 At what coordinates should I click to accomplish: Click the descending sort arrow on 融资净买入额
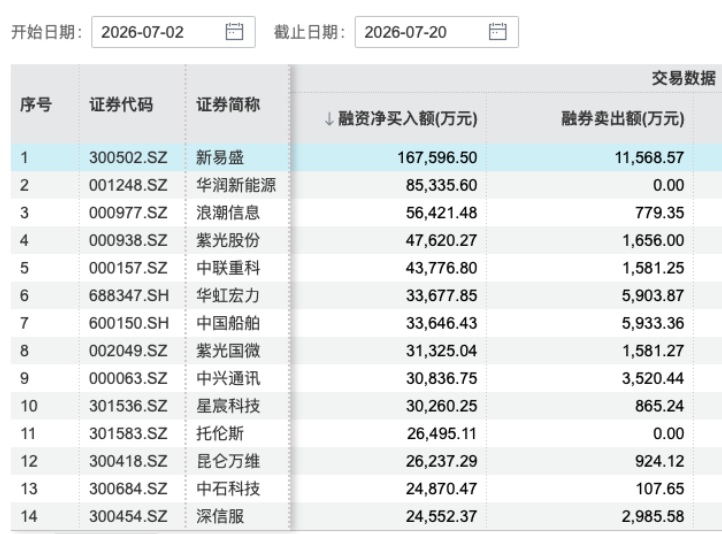point(329,119)
